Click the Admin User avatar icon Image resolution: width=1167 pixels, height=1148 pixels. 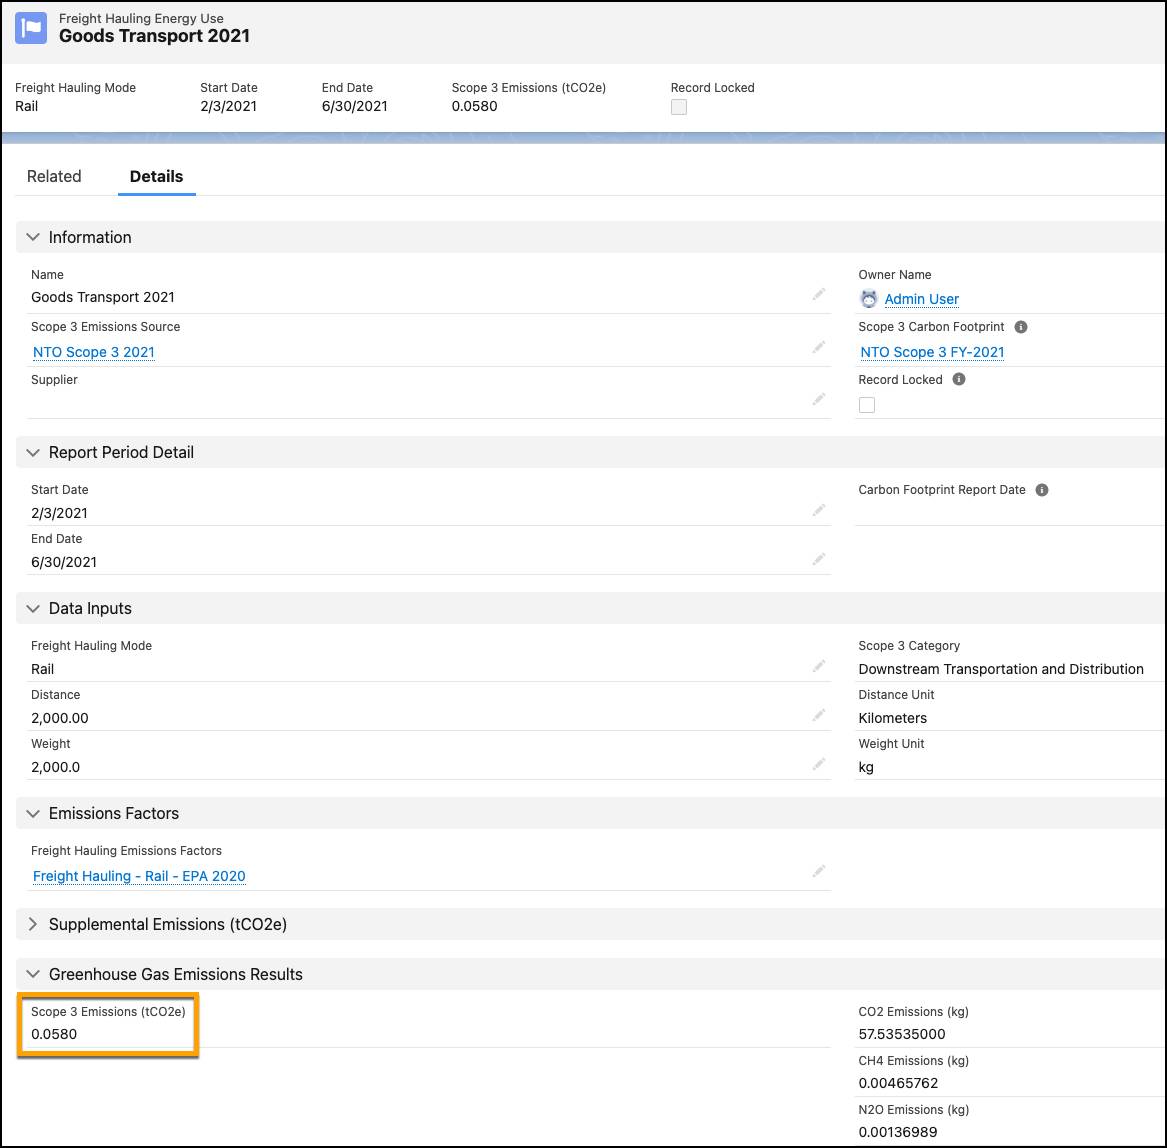(x=869, y=299)
